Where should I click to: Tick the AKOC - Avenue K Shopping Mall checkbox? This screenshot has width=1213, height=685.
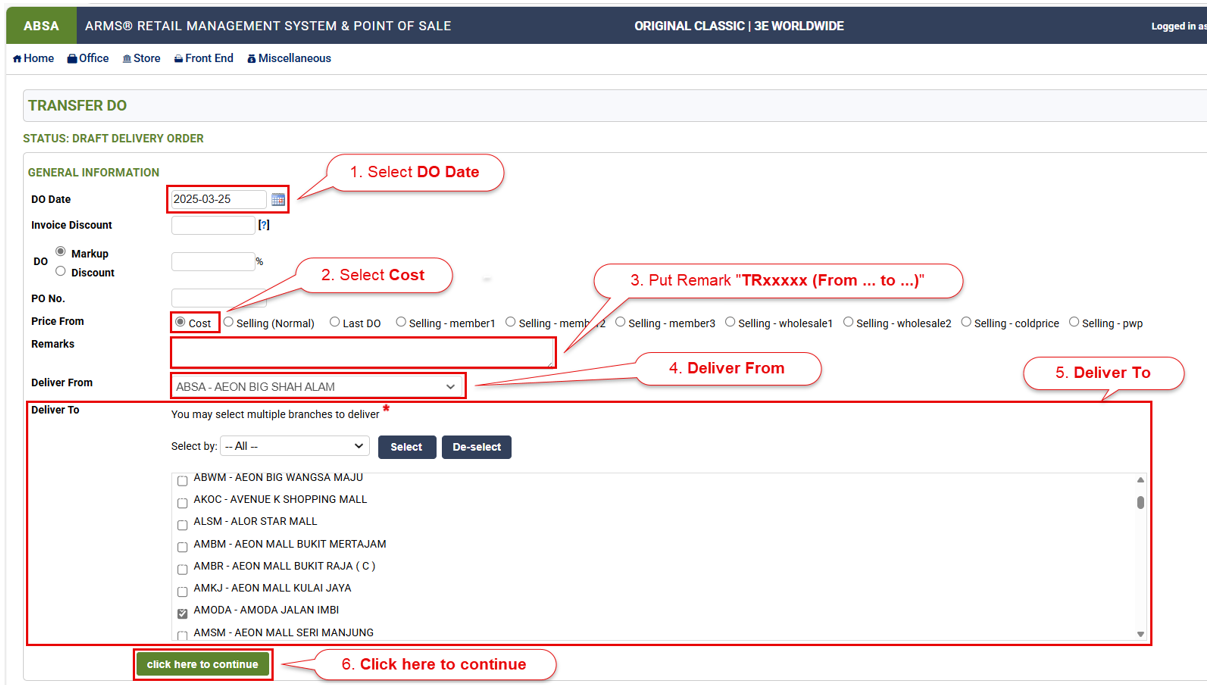point(182,503)
